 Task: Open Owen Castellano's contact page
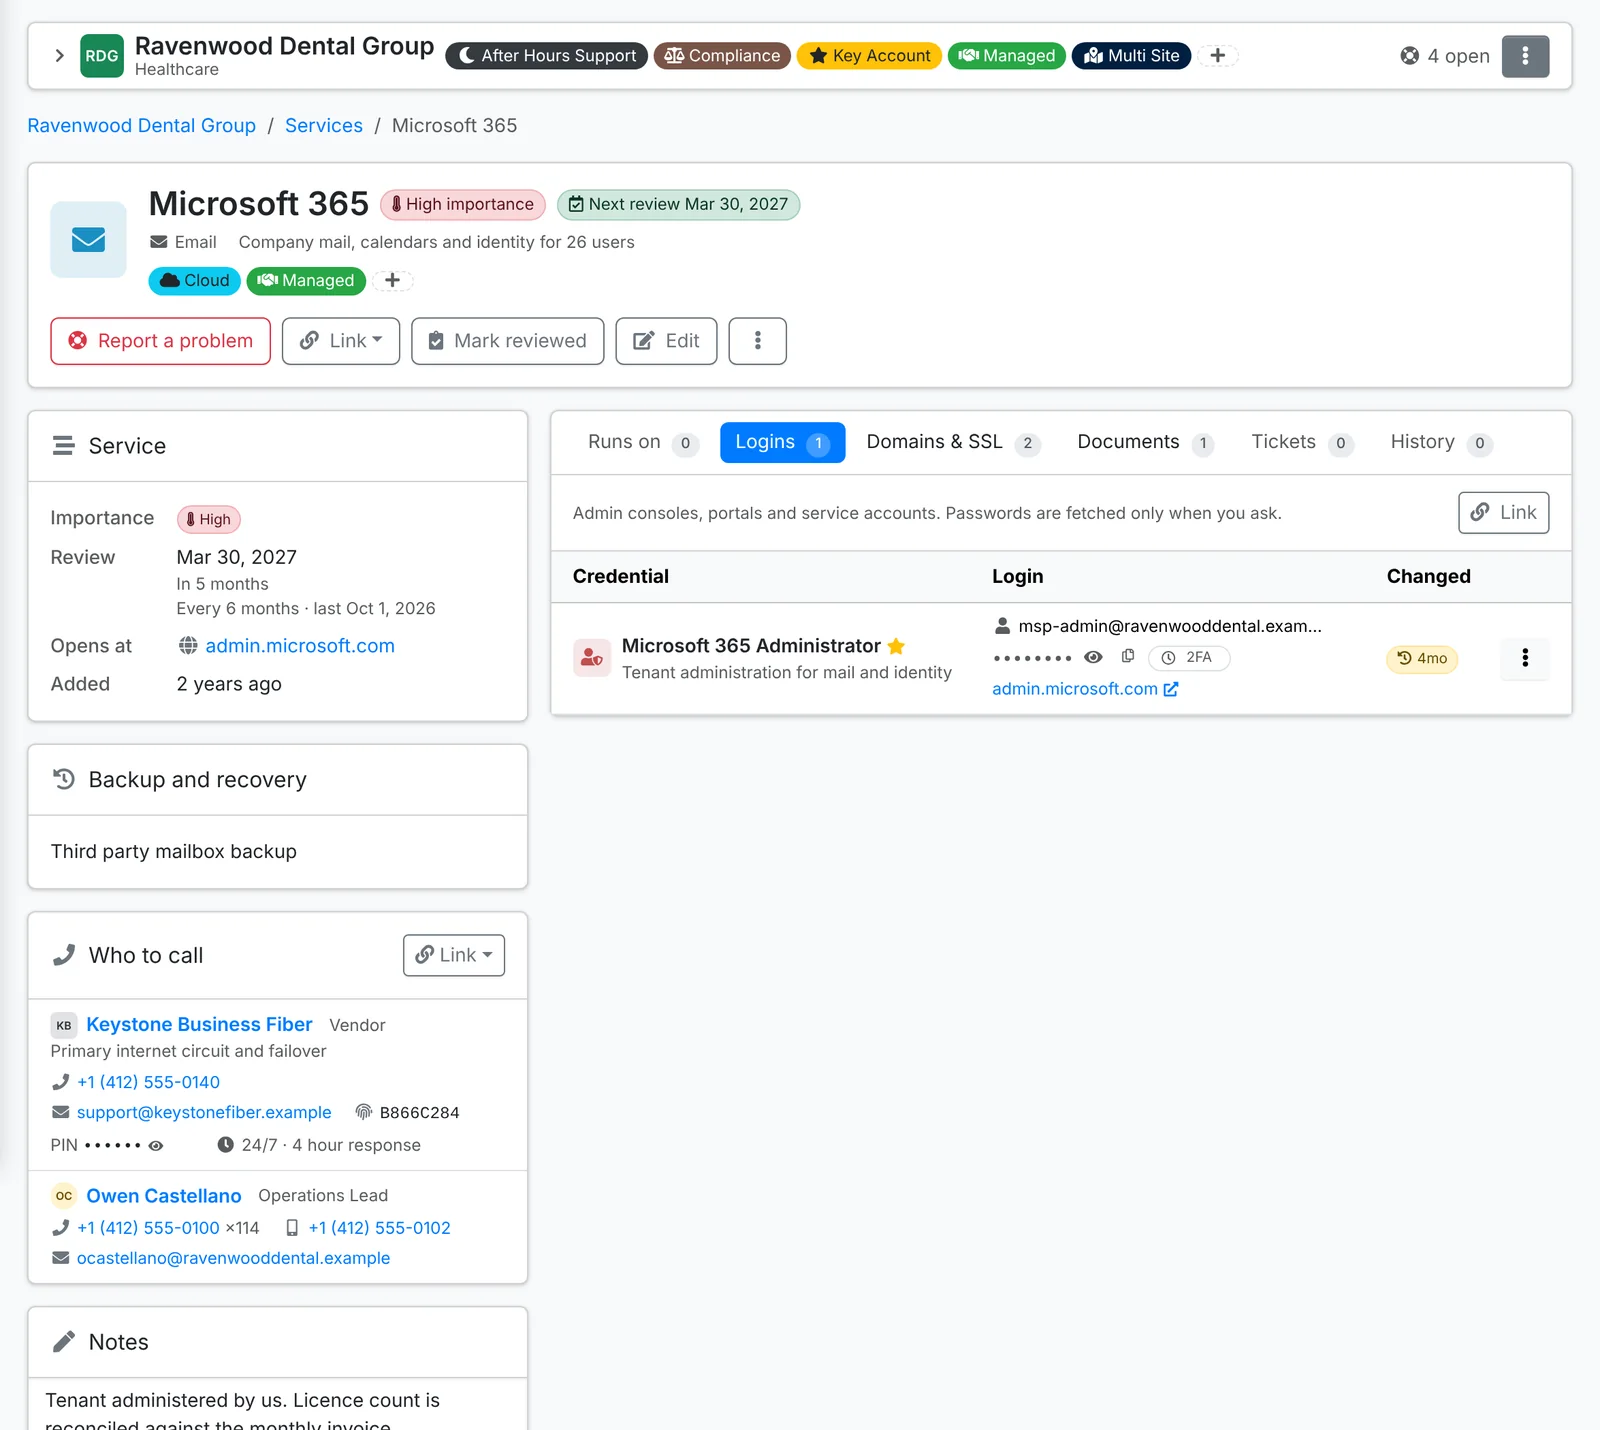(164, 1196)
